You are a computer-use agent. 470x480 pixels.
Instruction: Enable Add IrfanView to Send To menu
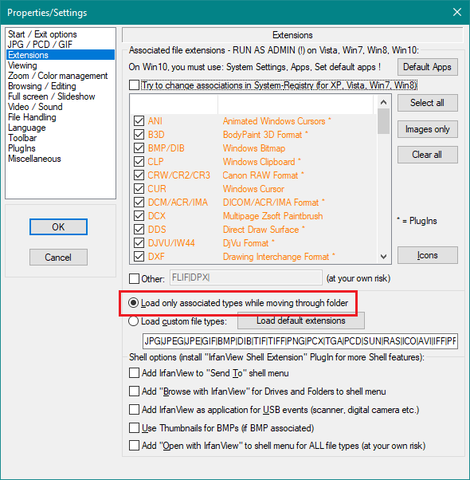pyautogui.click(x=134, y=373)
